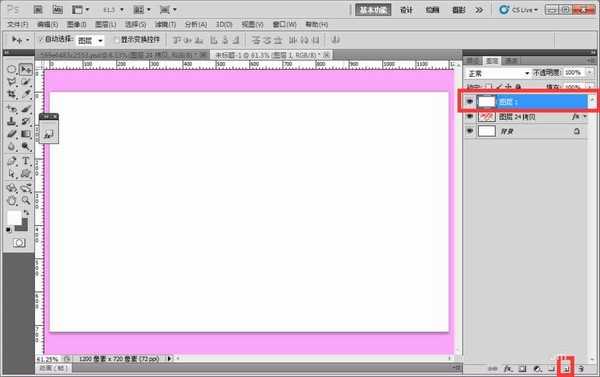The width and height of the screenshot is (600, 377).
Task: Open the Arrange Documents dropdown
Action: click(142, 10)
